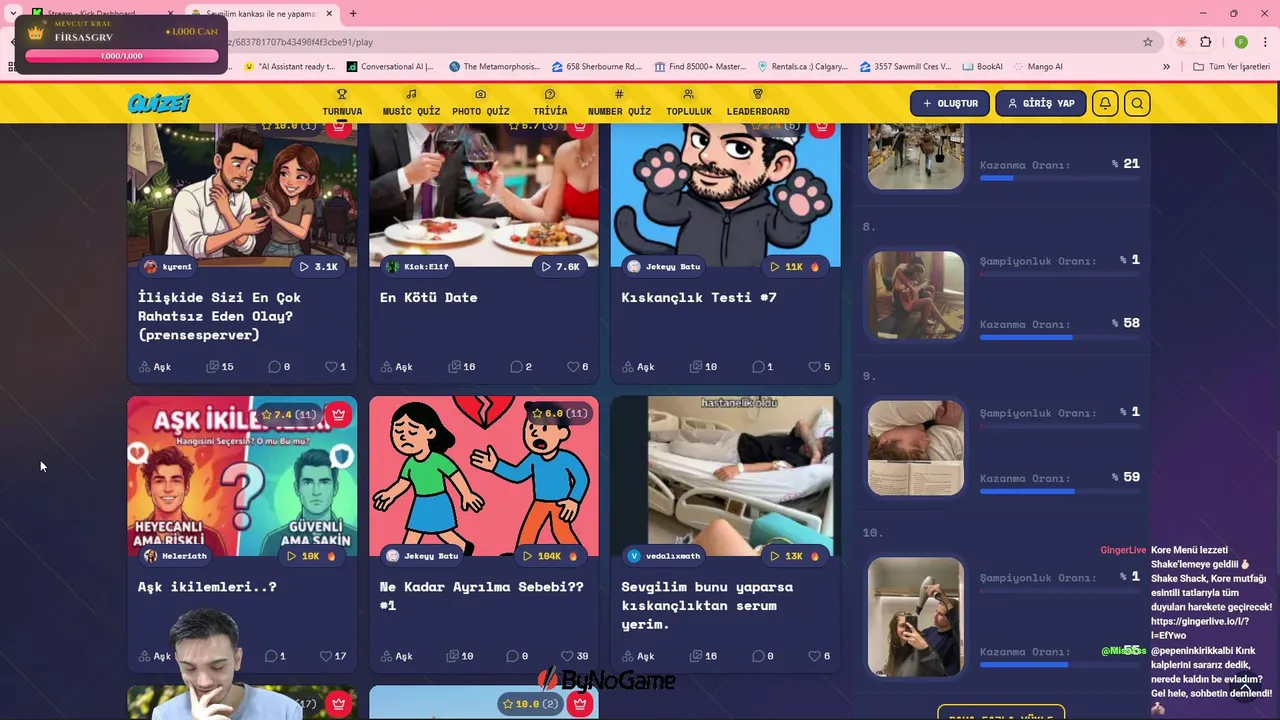Viewport: 1280px width, 720px height.
Task: Open author Jekeyy Batu on Kıskançlık Testi card
Action: [x=663, y=266]
